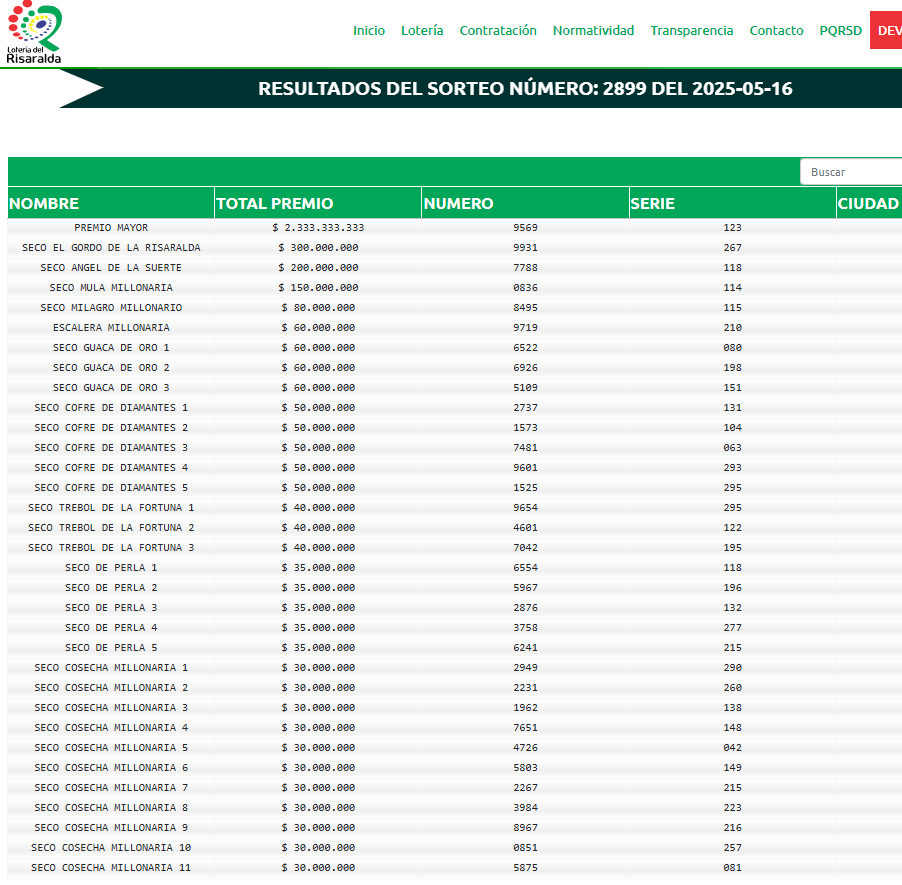Go to the Contacto page
Viewport: 902px width, 885px height.
[776, 30]
